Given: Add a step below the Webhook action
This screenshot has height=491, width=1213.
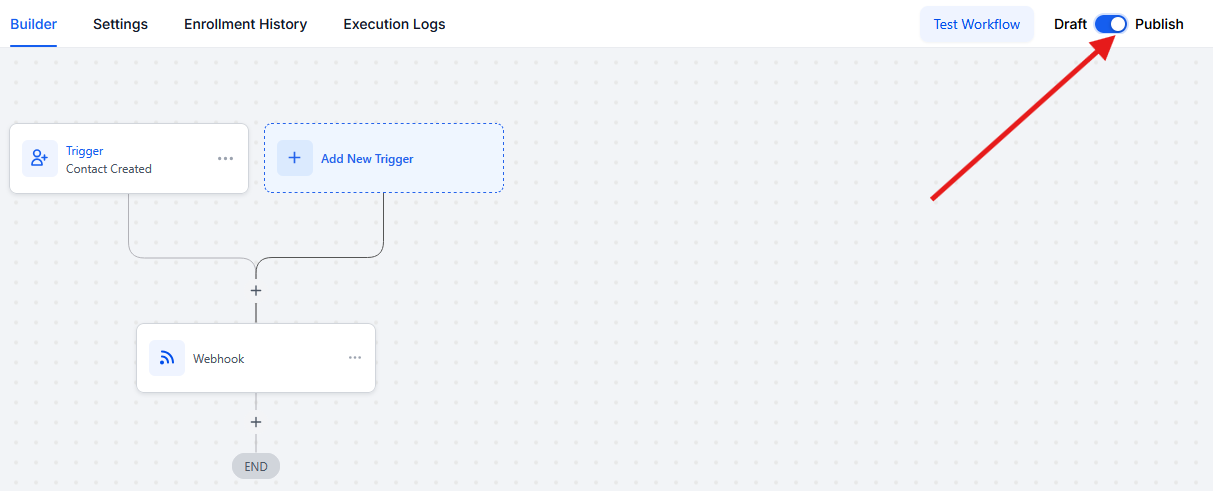Looking at the screenshot, I should coord(256,422).
